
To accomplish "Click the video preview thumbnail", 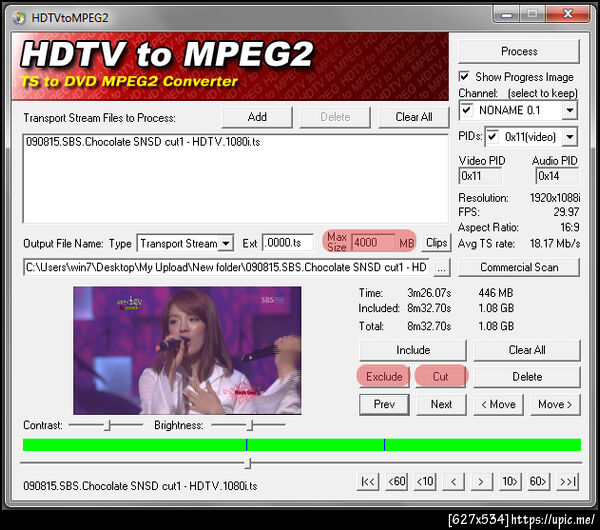I will pyautogui.click(x=187, y=350).
